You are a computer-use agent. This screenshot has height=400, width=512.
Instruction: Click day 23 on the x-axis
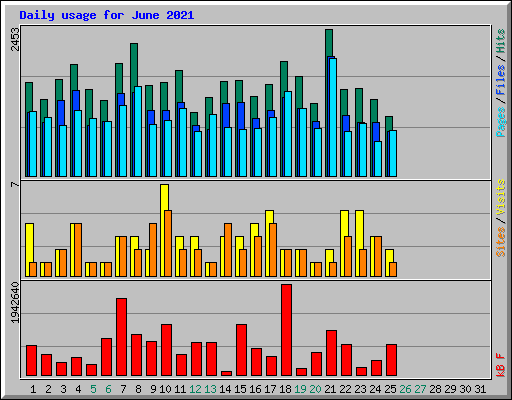[360, 389]
